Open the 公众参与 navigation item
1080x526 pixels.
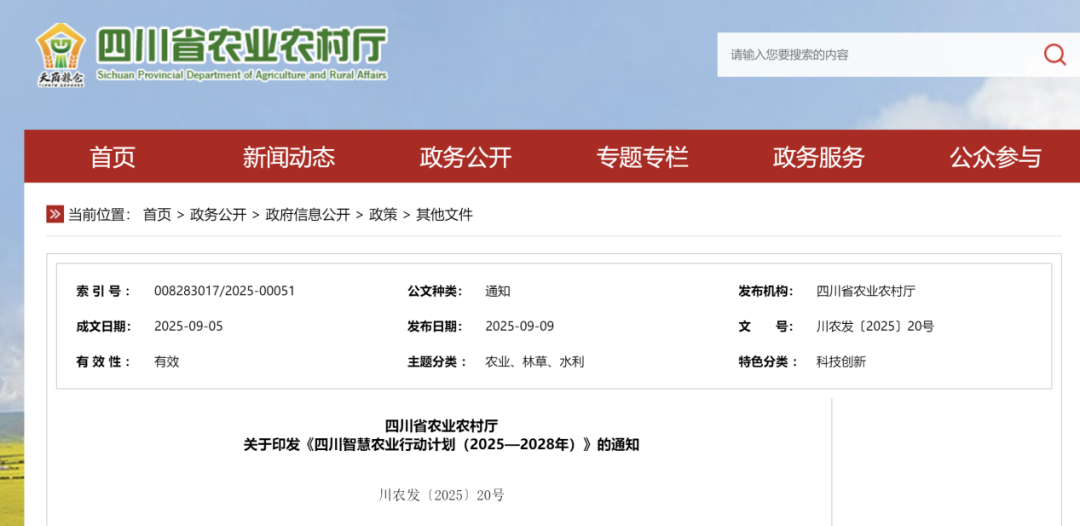coord(995,157)
